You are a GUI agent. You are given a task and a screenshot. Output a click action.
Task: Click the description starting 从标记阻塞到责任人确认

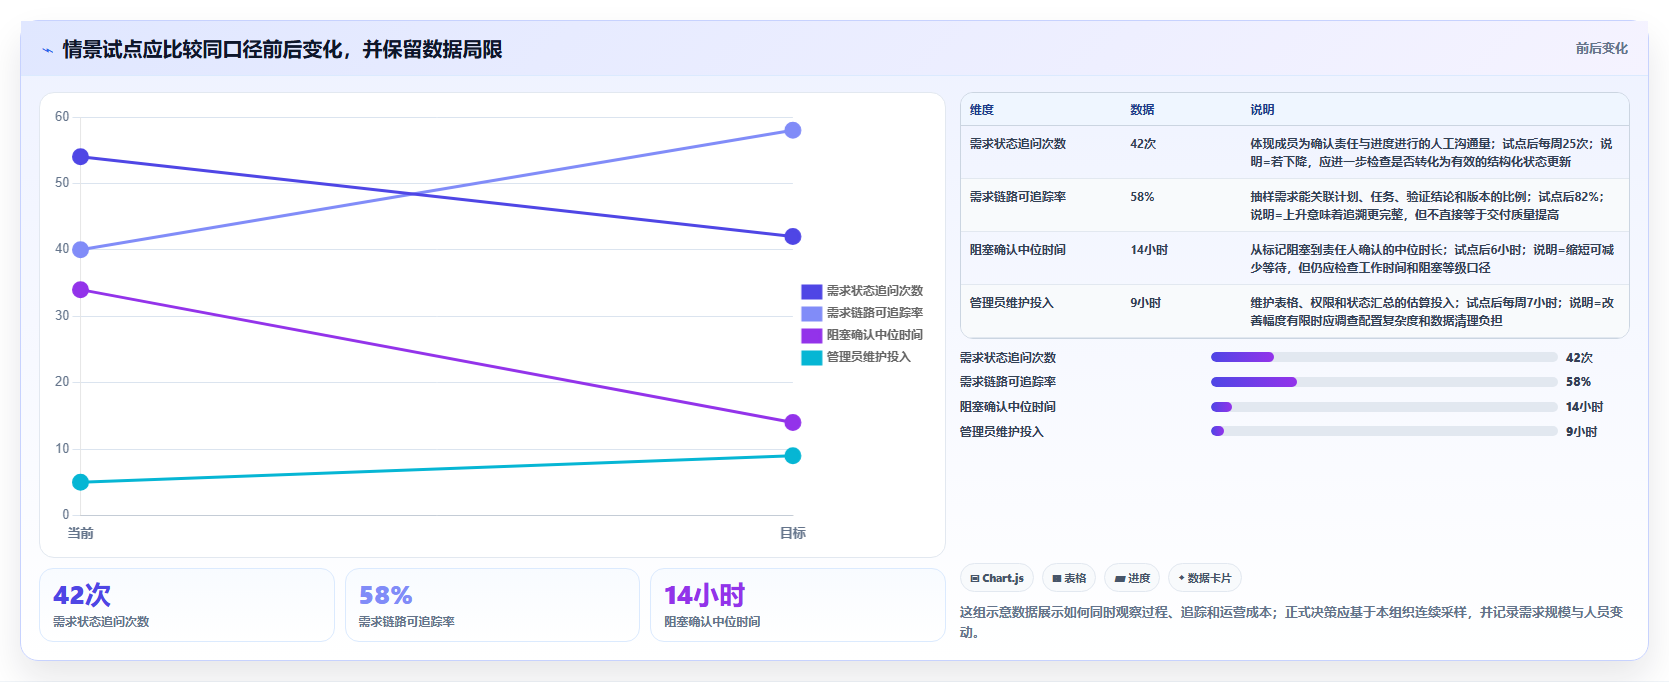click(x=1432, y=259)
